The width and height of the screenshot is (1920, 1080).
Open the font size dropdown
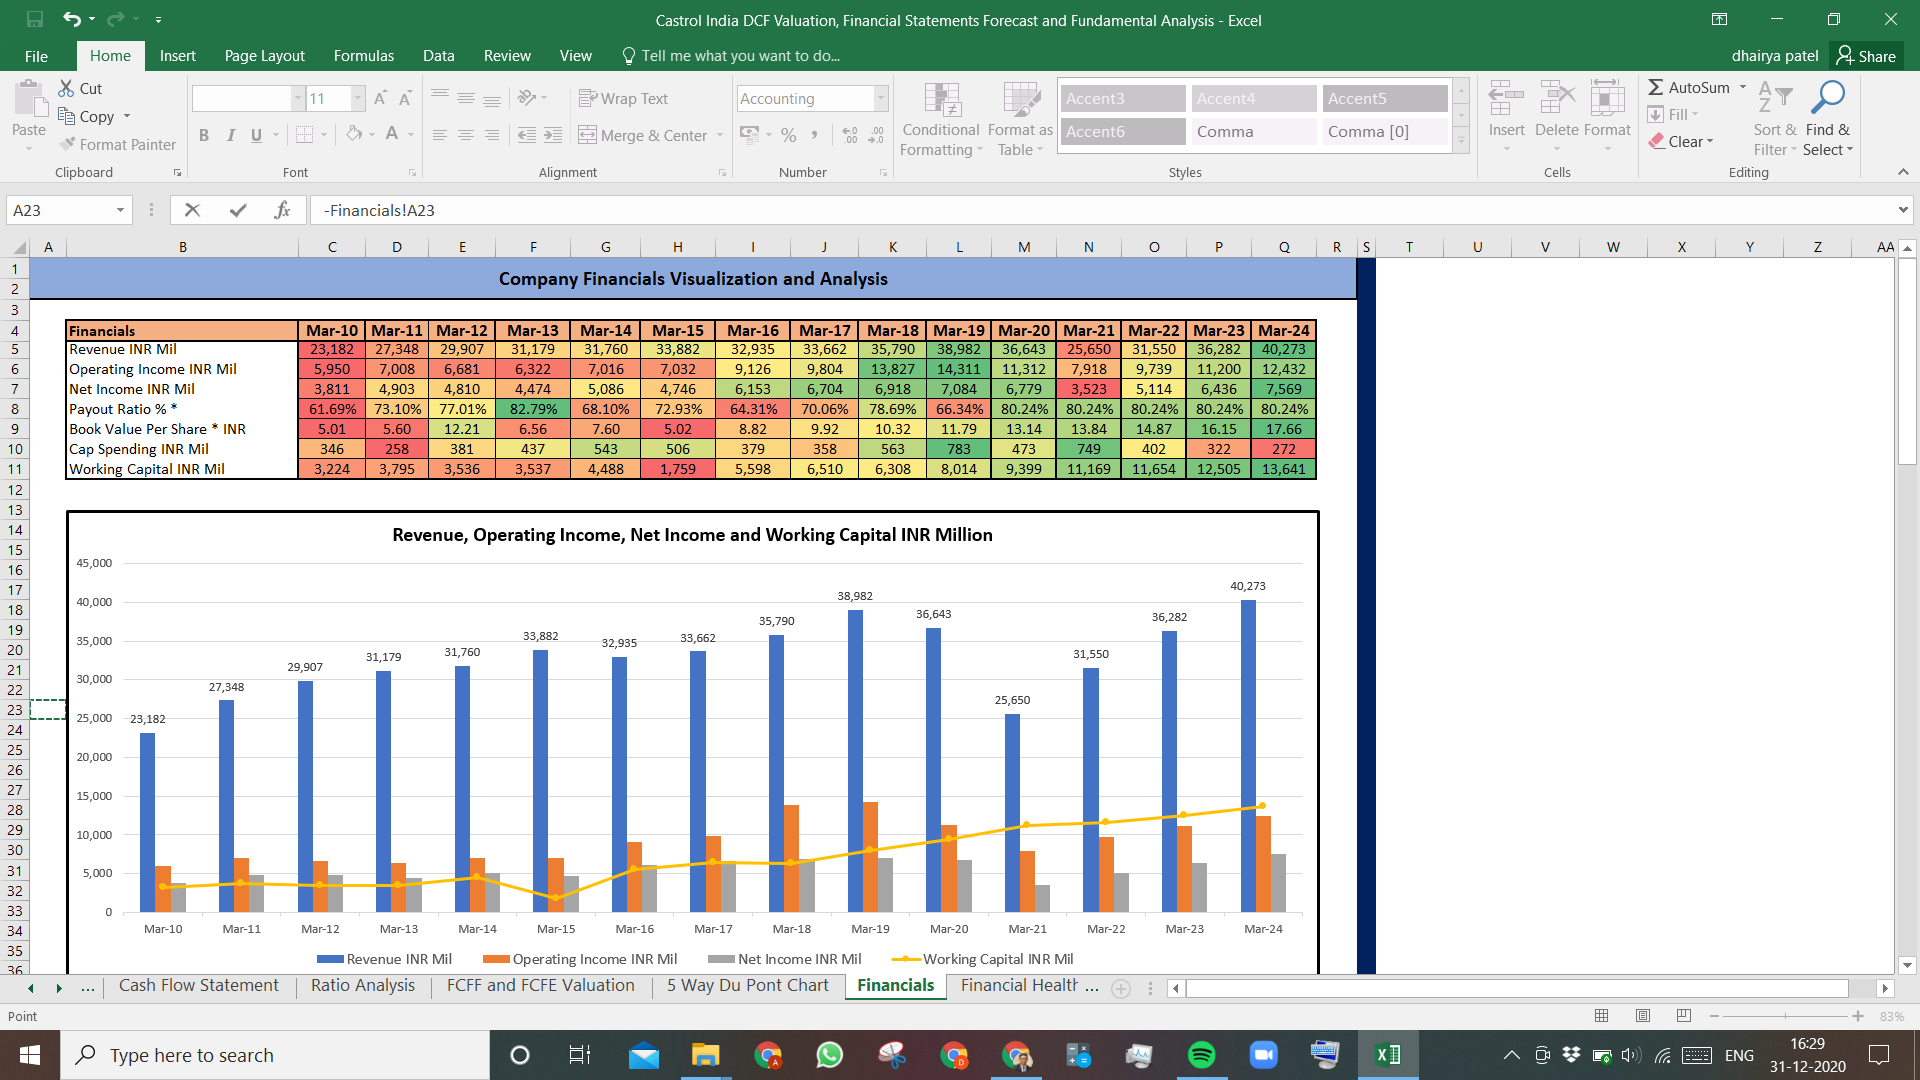(358, 98)
